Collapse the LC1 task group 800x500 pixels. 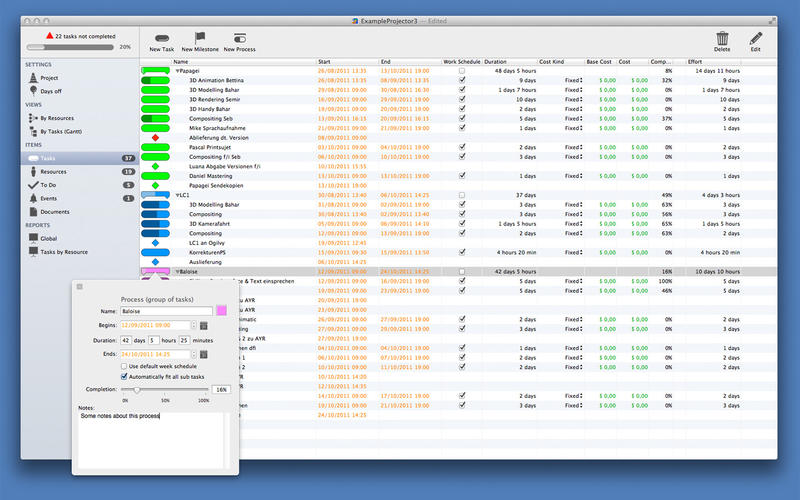(x=178, y=195)
